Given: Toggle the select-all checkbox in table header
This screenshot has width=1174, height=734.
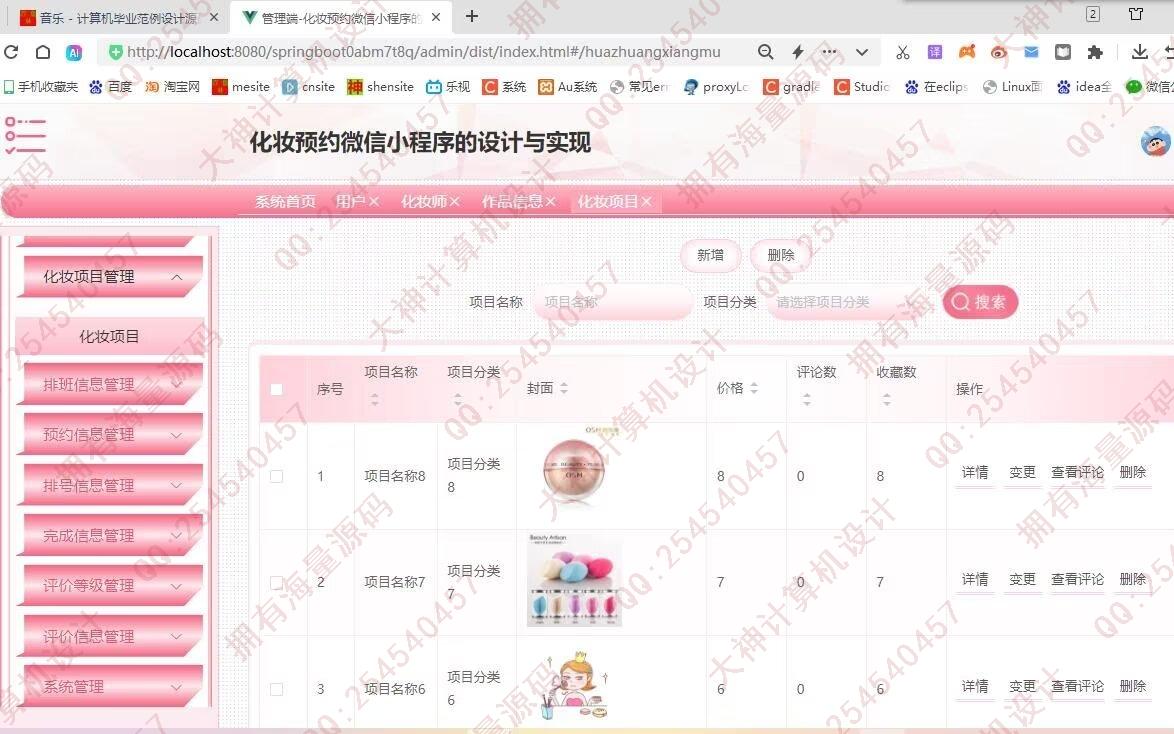Looking at the screenshot, I should [277, 389].
